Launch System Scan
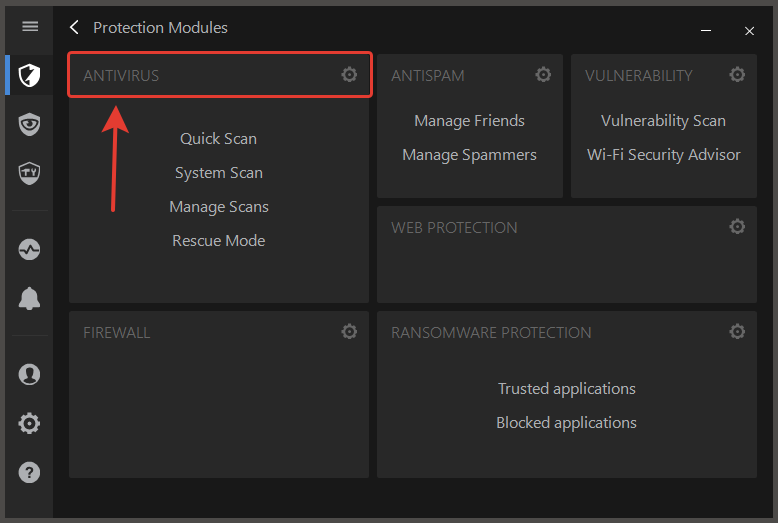This screenshot has width=778, height=523. 219,173
